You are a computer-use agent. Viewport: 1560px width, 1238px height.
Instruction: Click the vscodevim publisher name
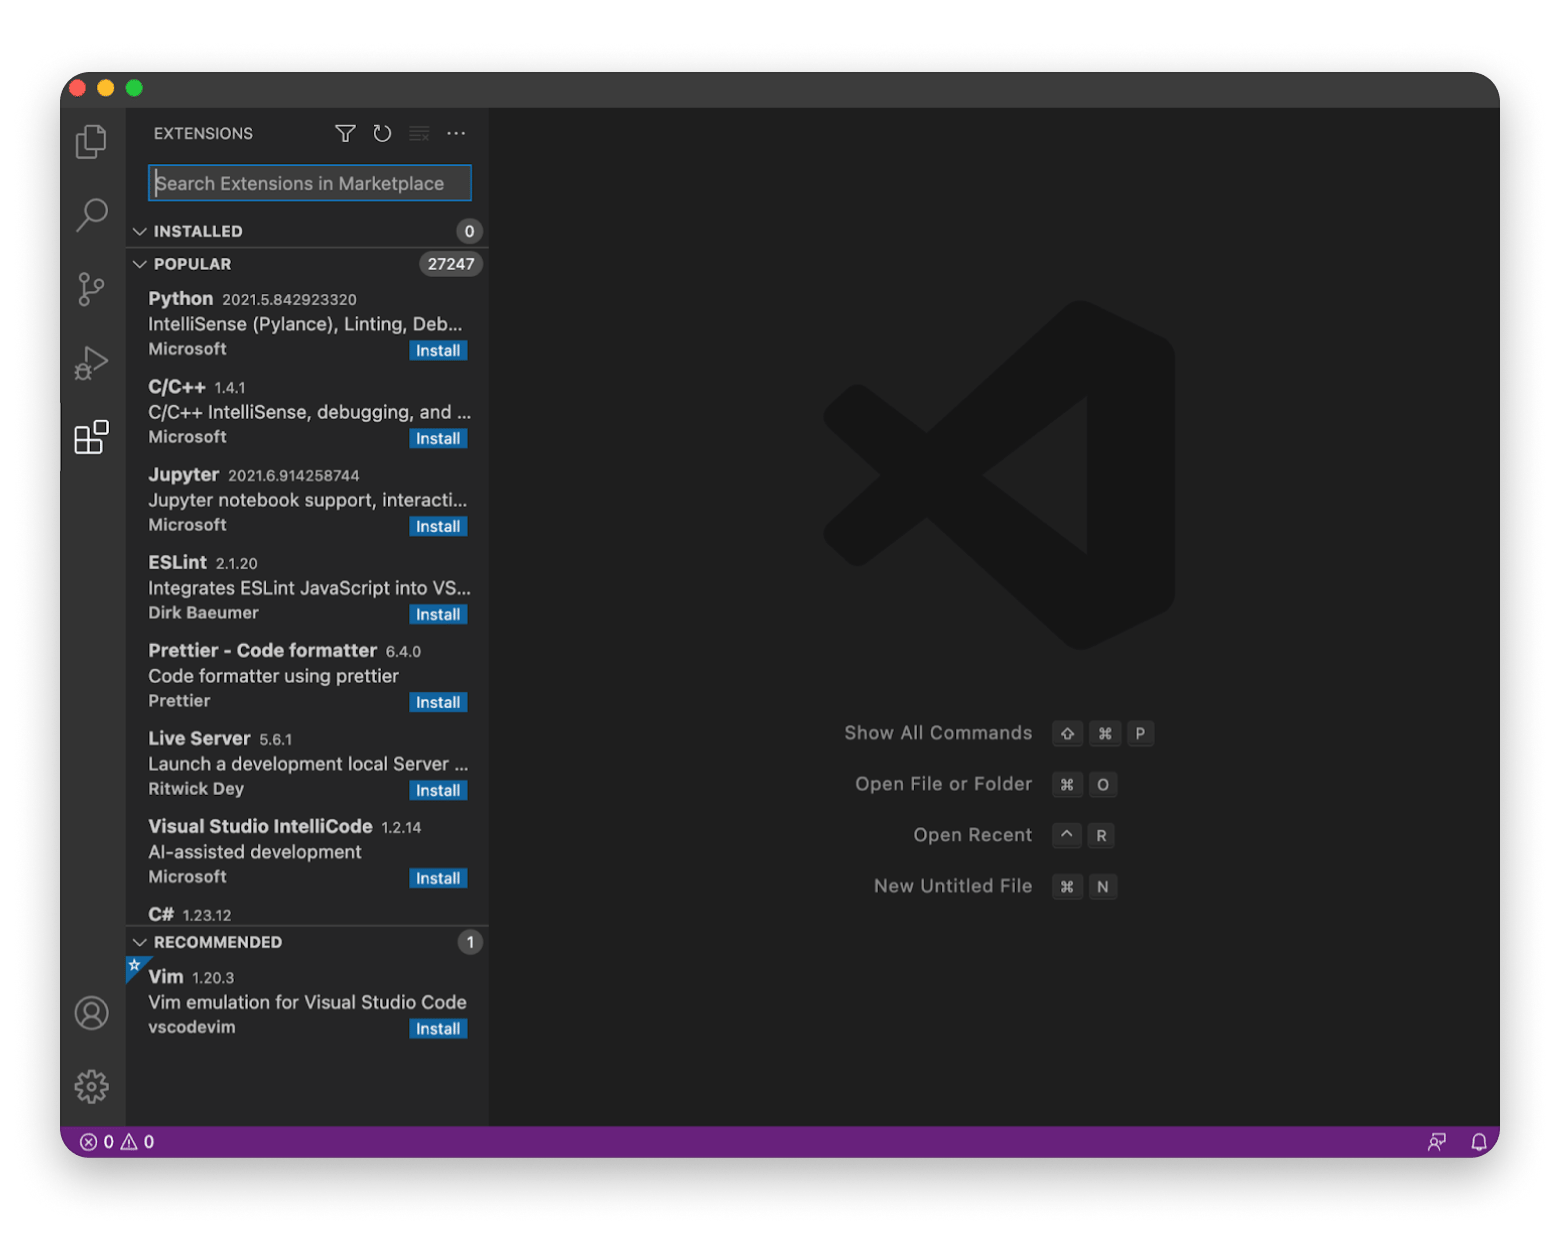[192, 1027]
